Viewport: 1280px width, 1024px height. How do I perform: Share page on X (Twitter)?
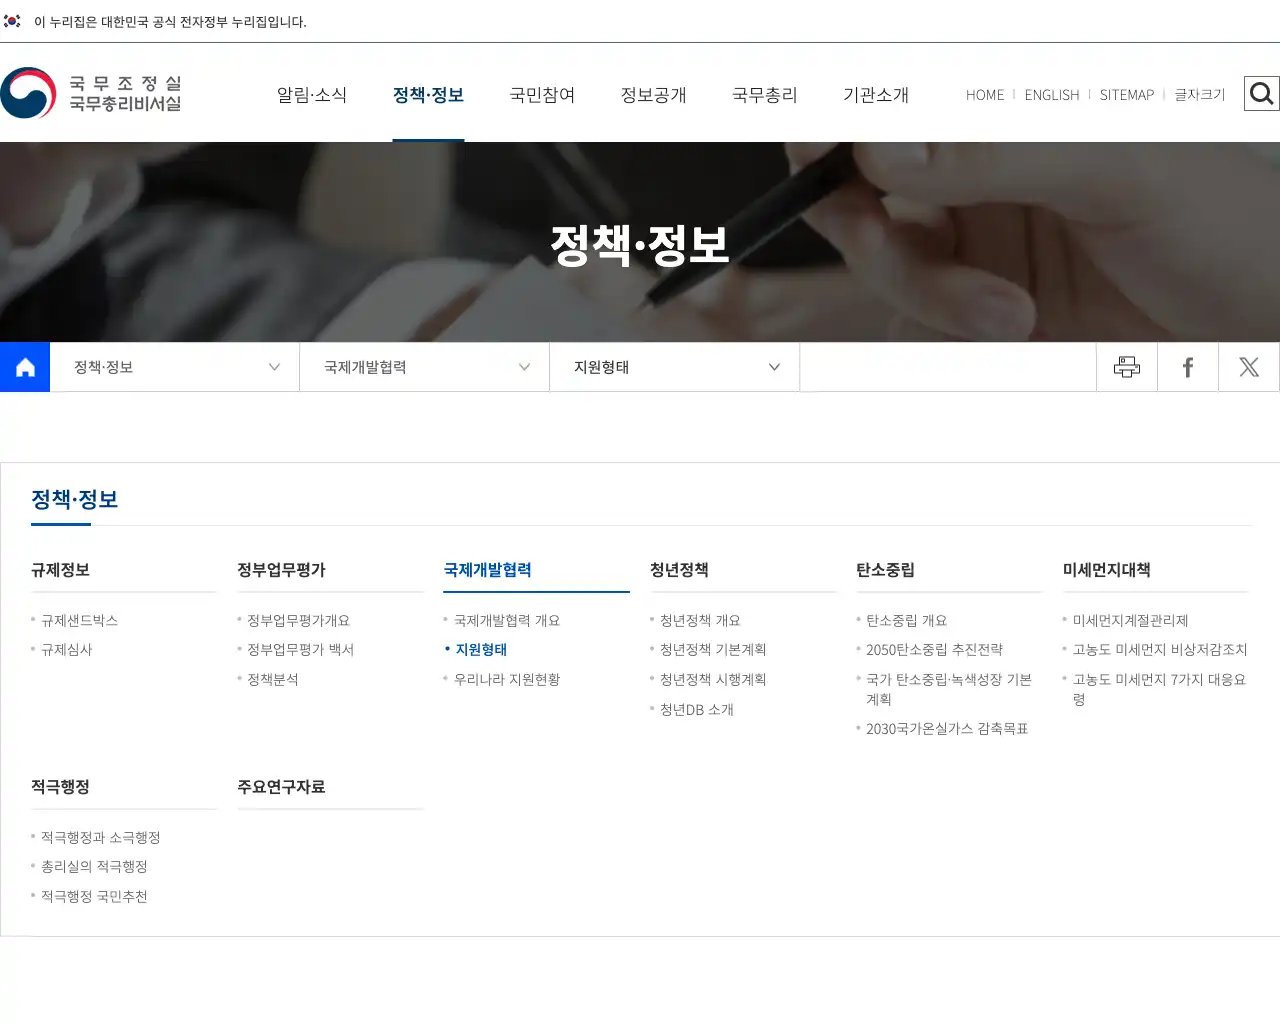[1249, 367]
